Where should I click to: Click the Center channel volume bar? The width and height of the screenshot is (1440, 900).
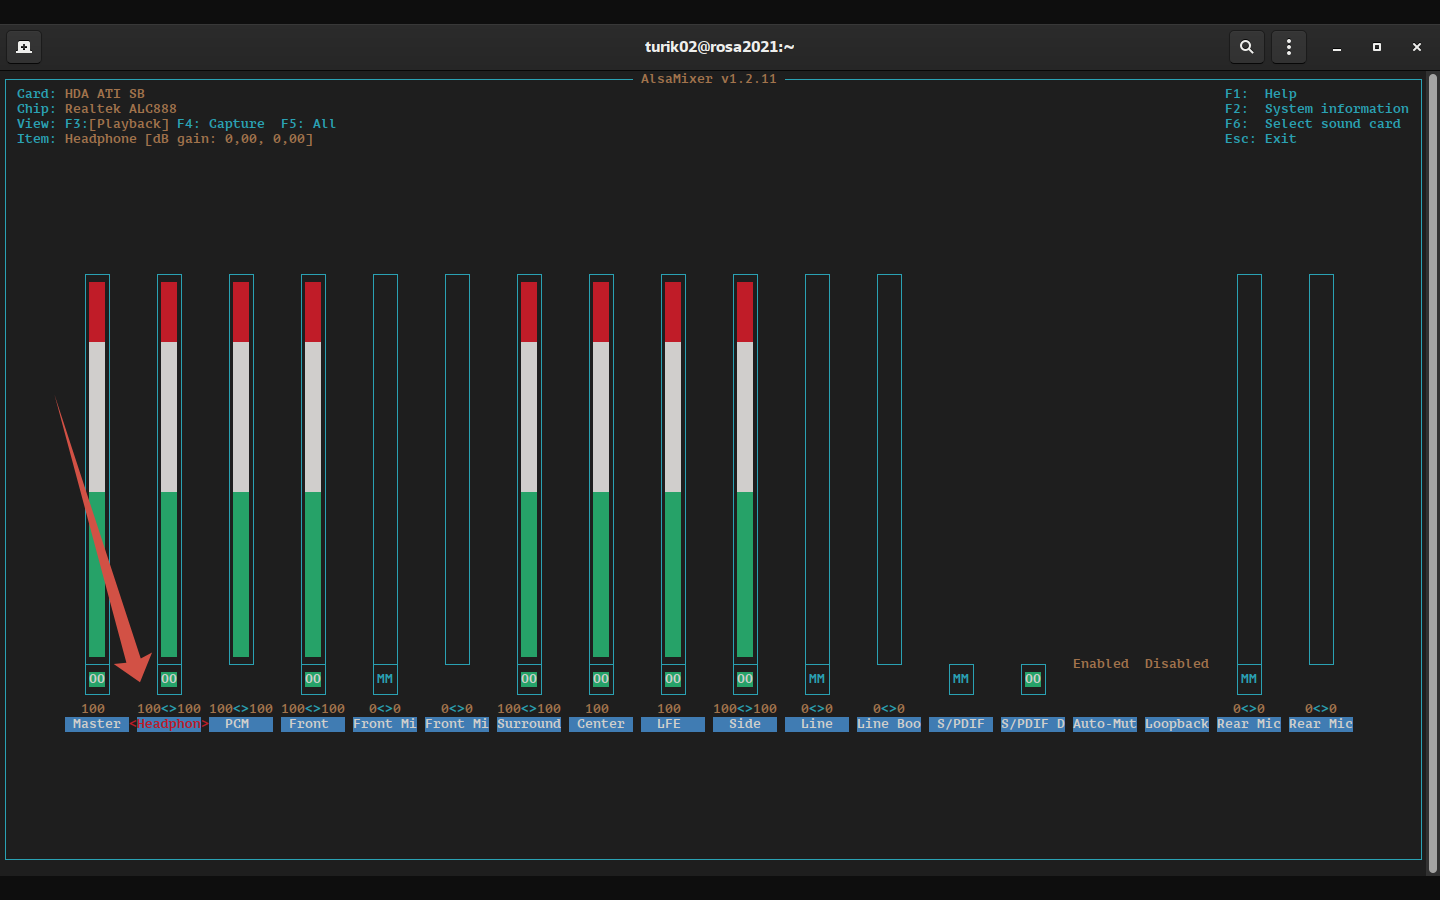[601, 470]
